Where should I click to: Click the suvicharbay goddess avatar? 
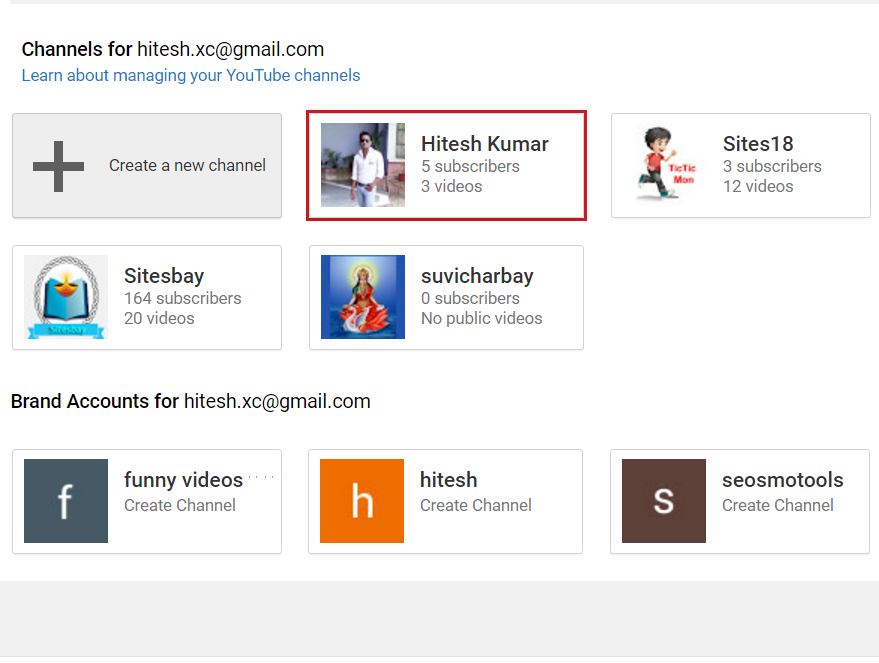[363, 297]
